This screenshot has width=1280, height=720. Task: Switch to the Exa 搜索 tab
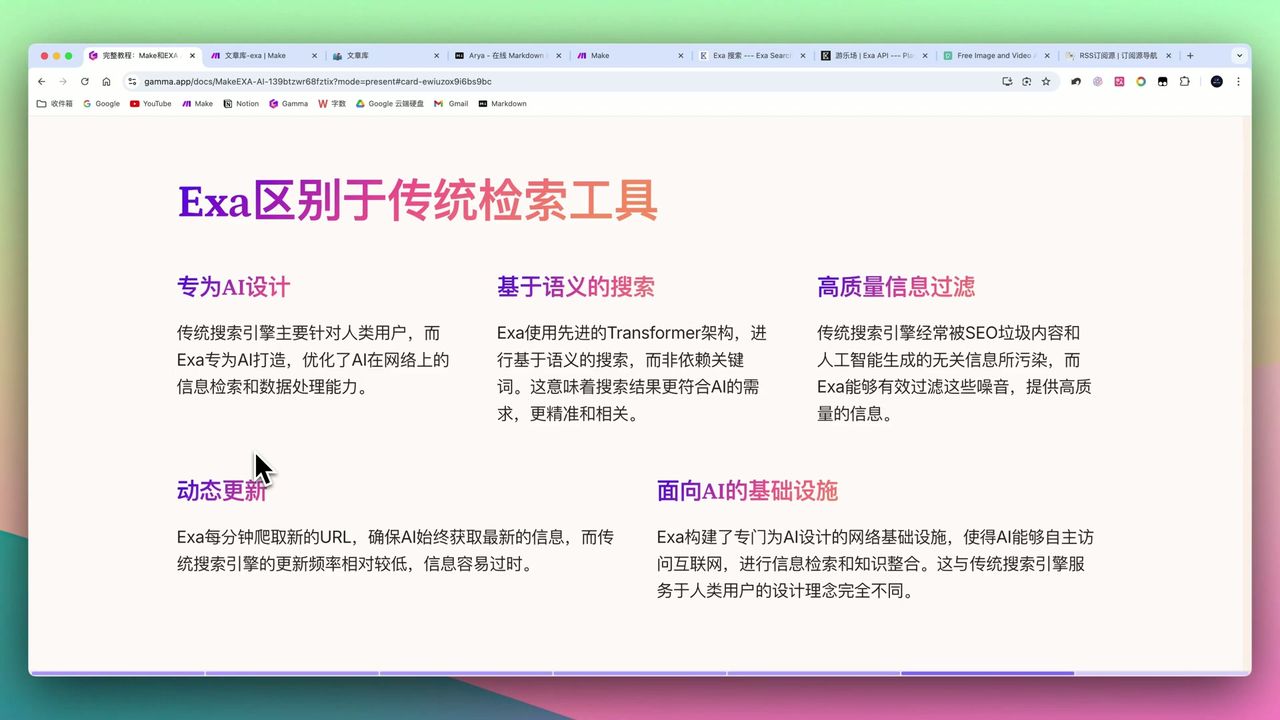click(x=745, y=55)
